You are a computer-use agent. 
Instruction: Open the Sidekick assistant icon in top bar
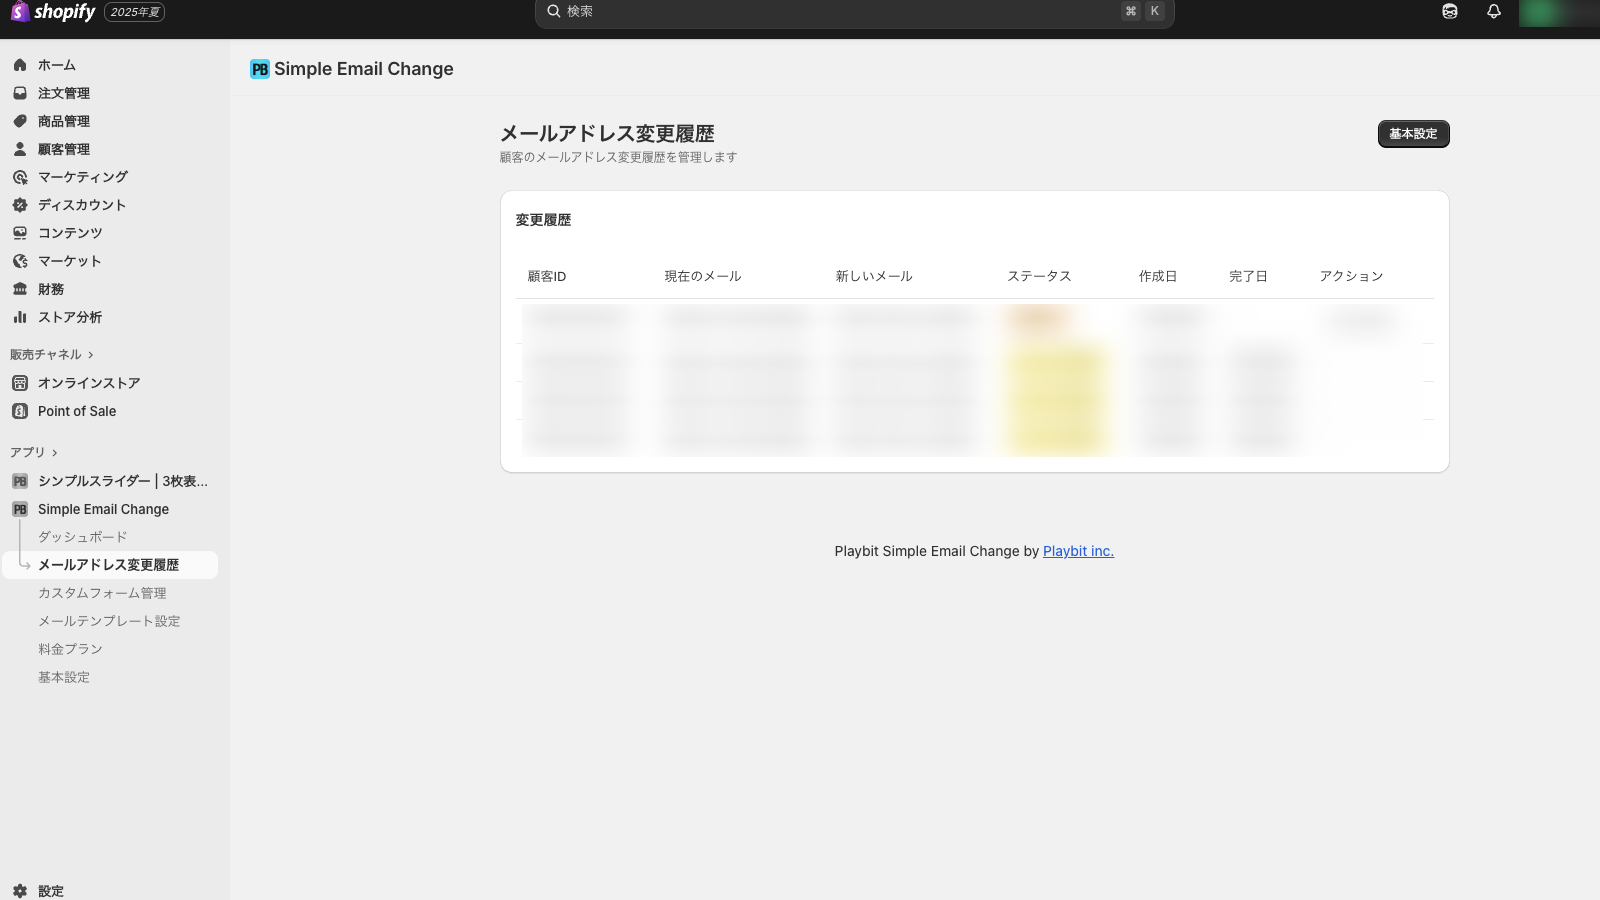coord(1450,12)
